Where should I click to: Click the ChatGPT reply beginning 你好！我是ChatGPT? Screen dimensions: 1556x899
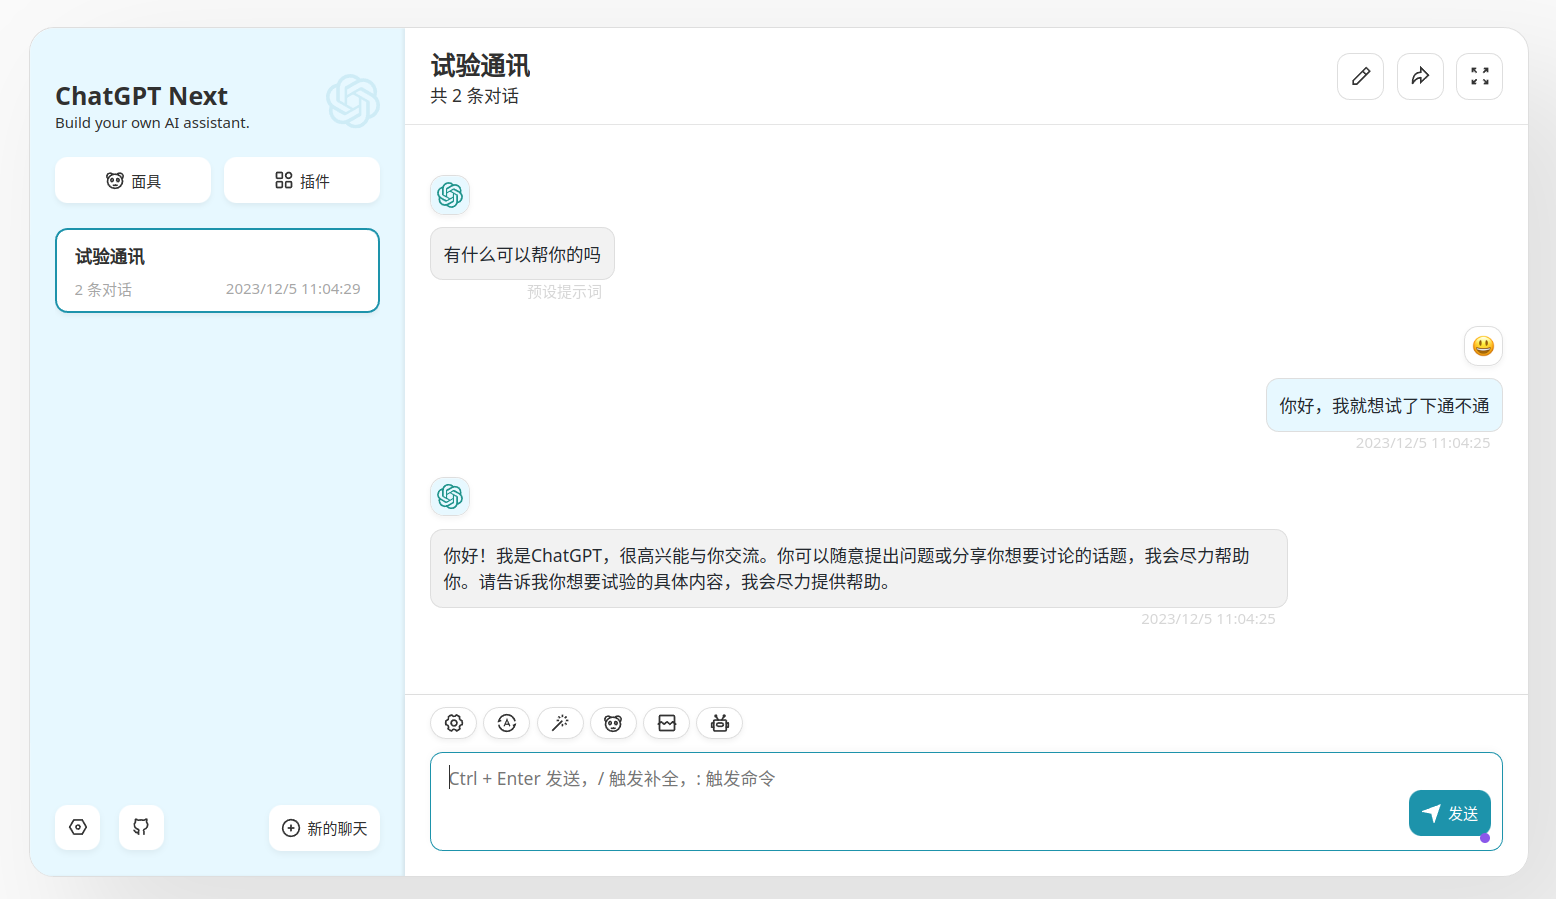click(x=858, y=568)
